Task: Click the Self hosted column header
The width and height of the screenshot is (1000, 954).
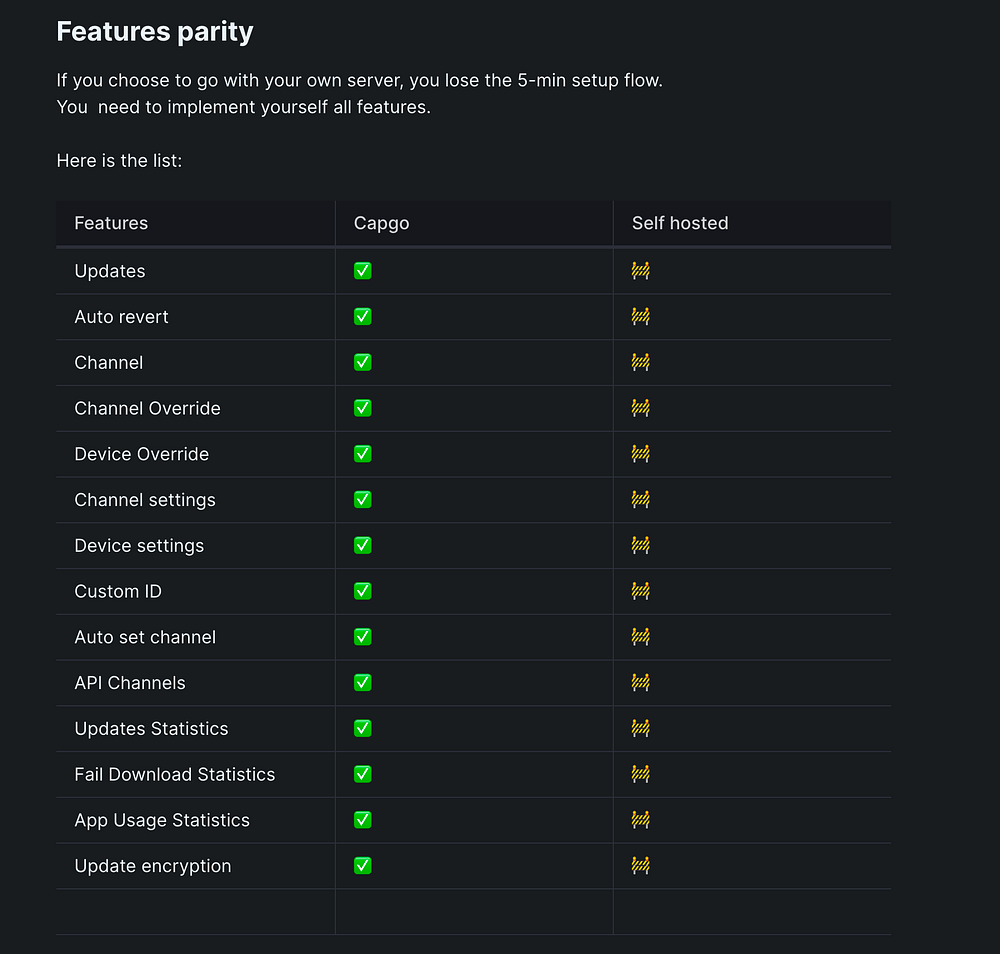Action: coord(680,223)
